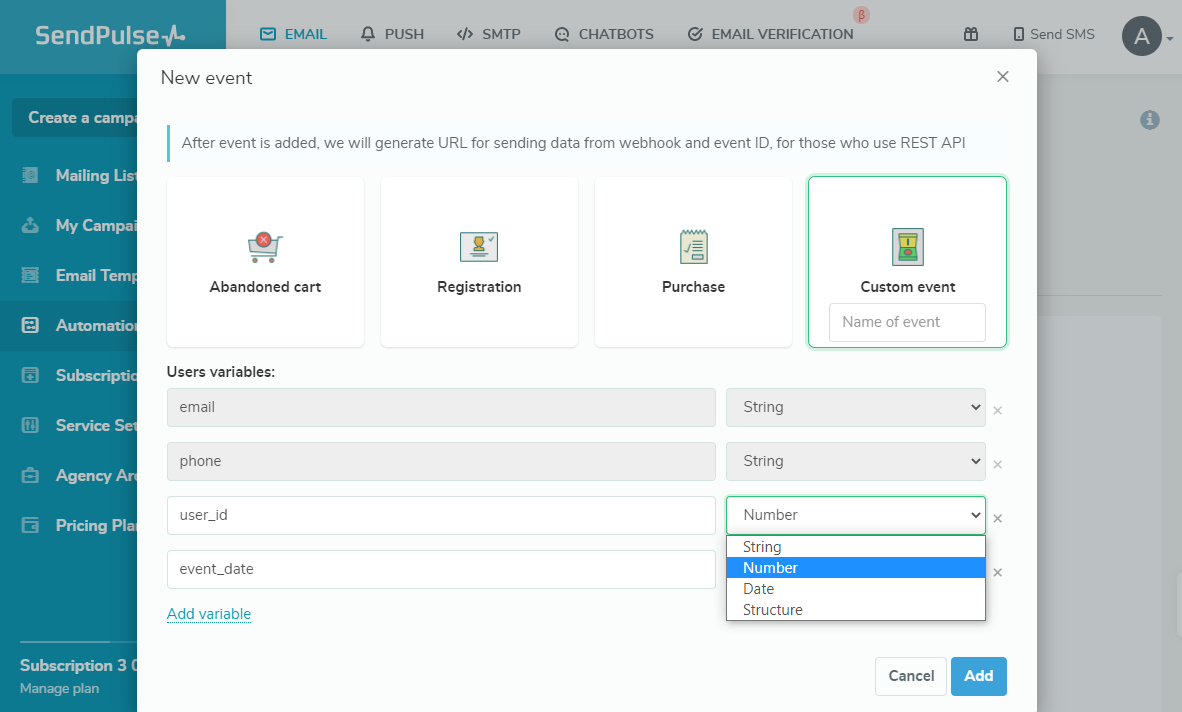Remove the phone variable with its X

pos(997,463)
